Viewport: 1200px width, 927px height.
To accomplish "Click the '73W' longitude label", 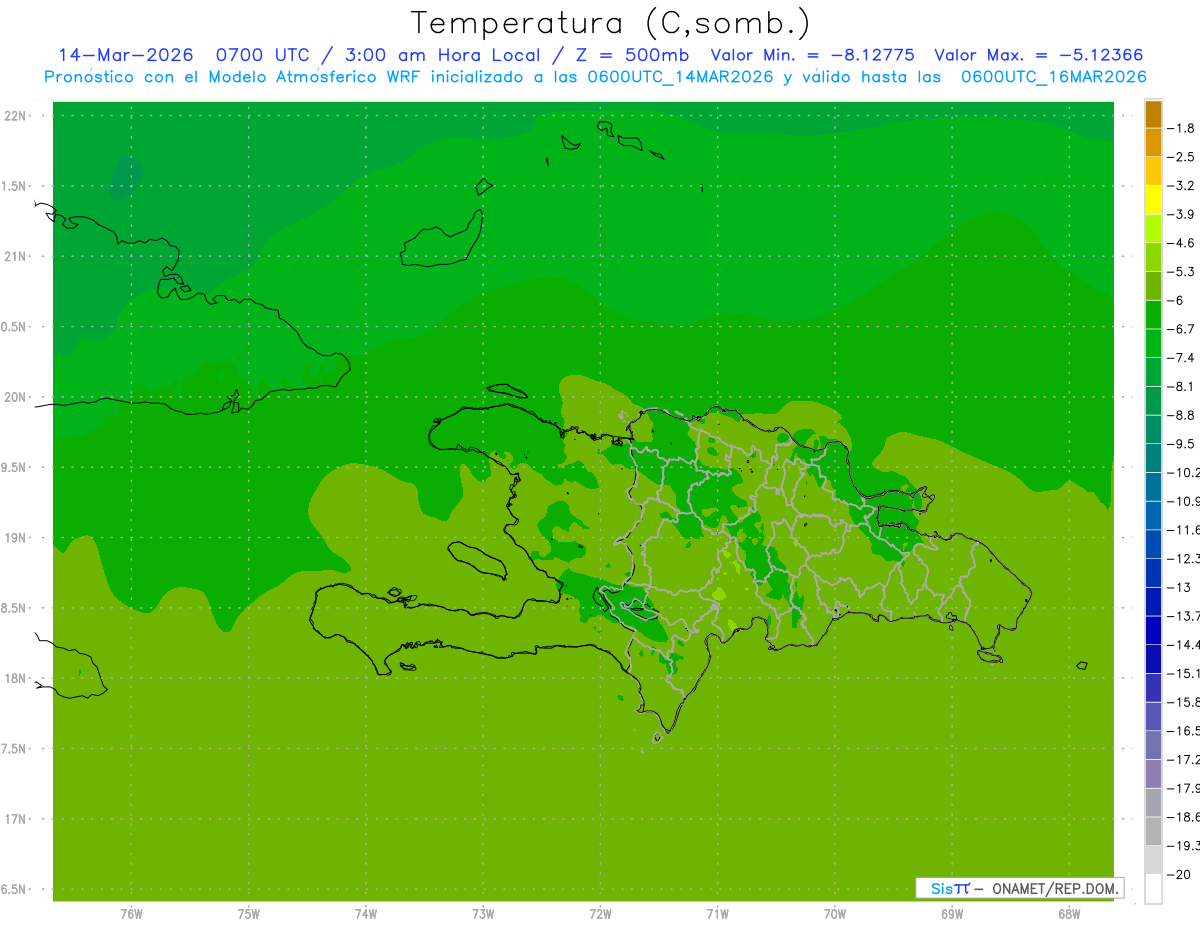I will (x=483, y=914).
